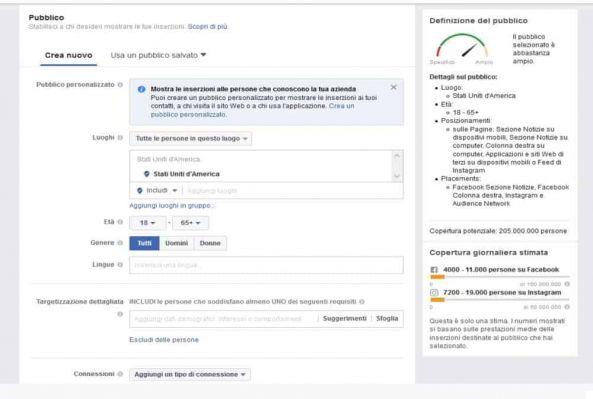Click Copertura potenziale: 205.000.000 persone text
593x399 pixels.
point(498,231)
